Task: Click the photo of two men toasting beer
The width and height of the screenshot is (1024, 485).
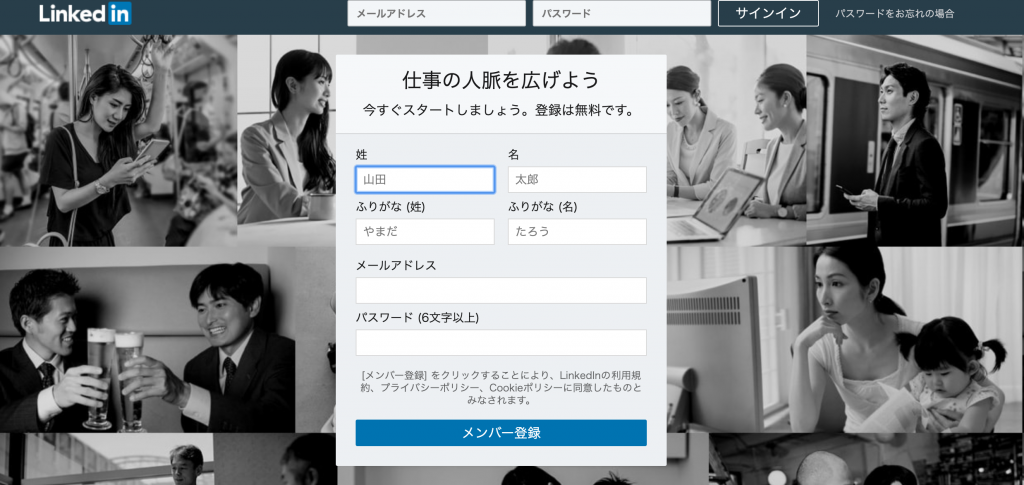Action: coord(150,340)
